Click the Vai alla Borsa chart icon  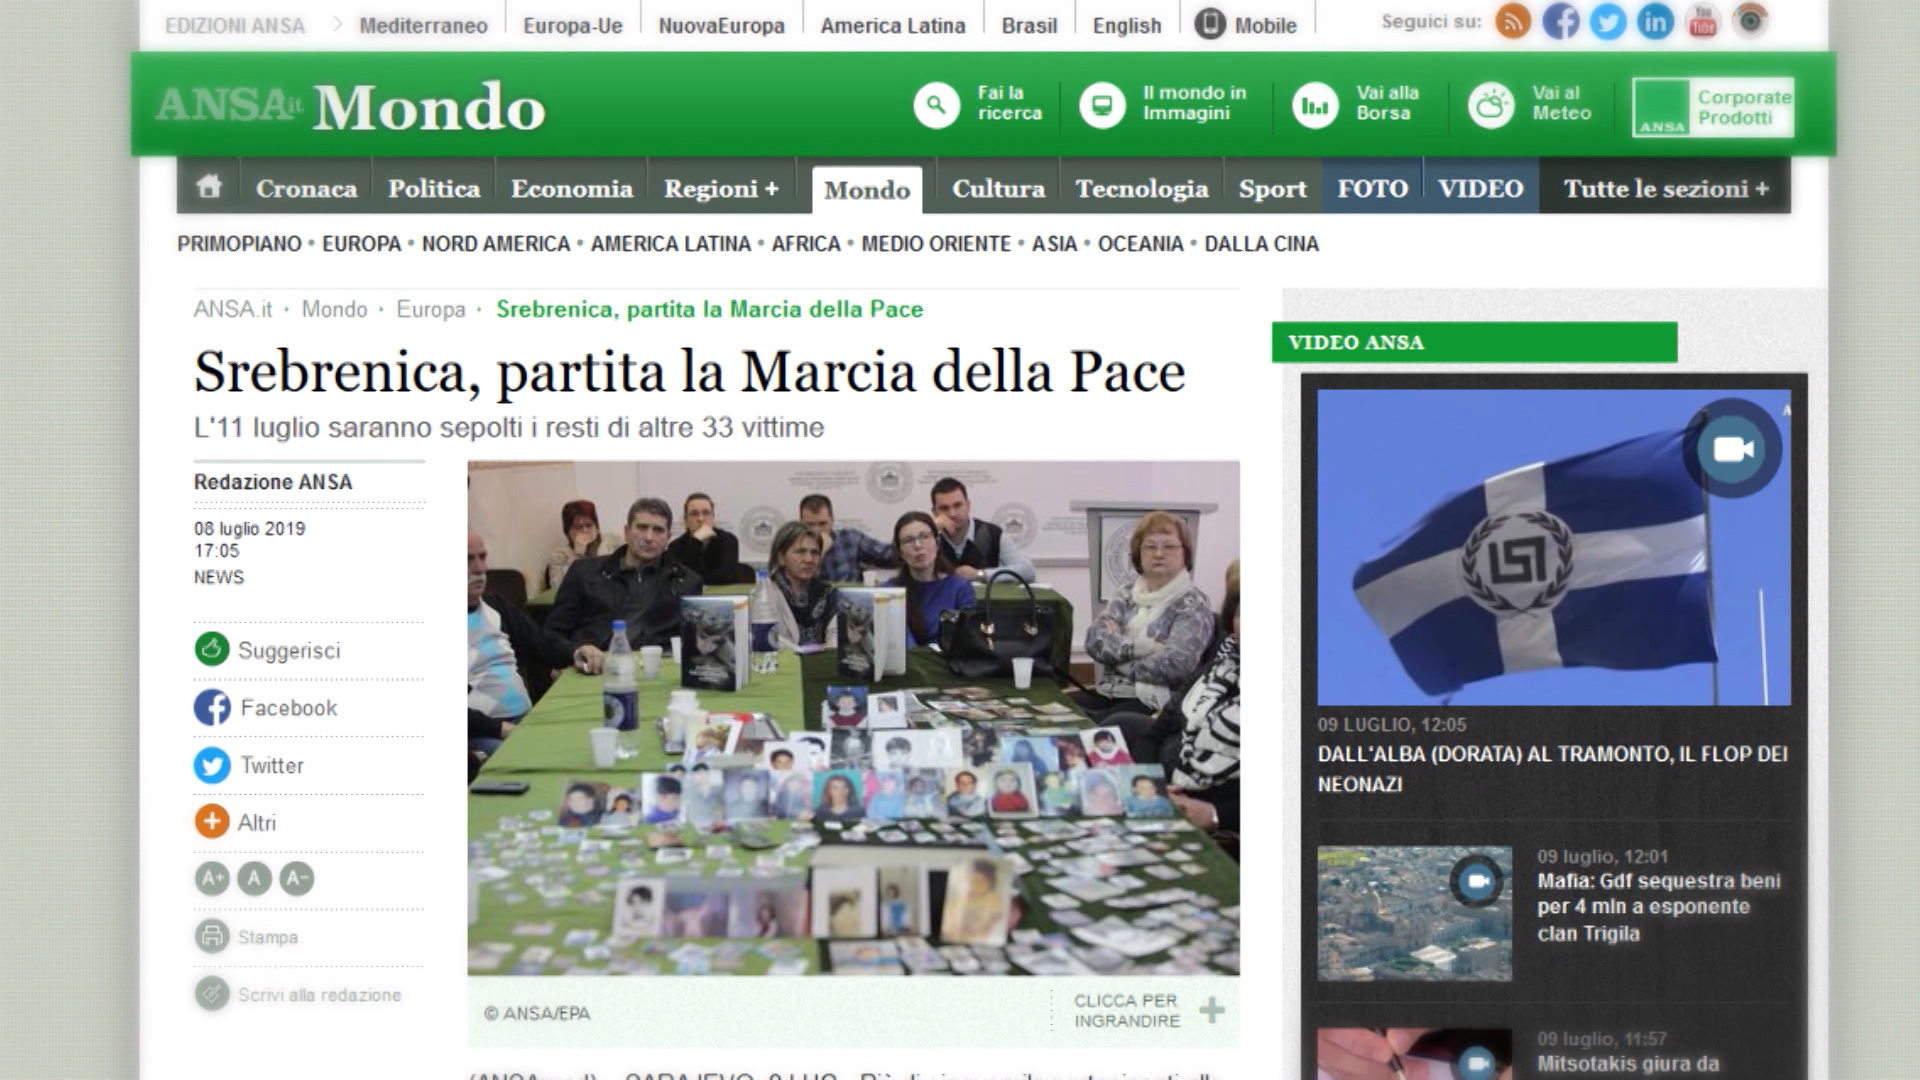pyautogui.click(x=1315, y=105)
